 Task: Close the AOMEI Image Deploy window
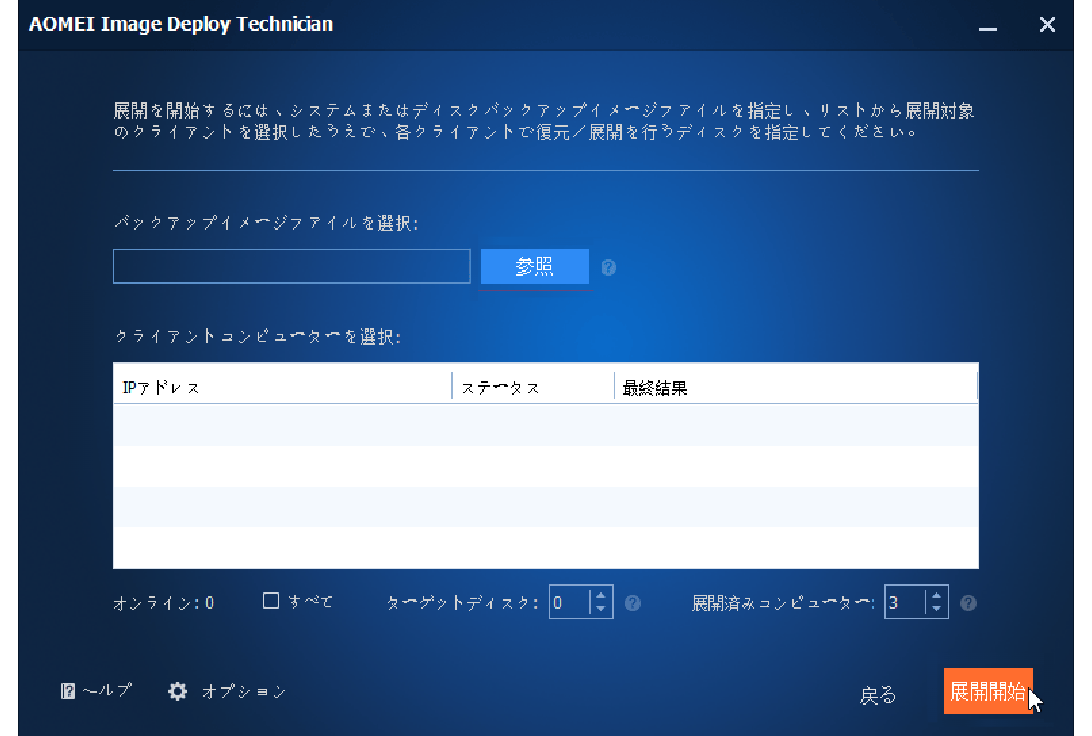click(x=1047, y=25)
